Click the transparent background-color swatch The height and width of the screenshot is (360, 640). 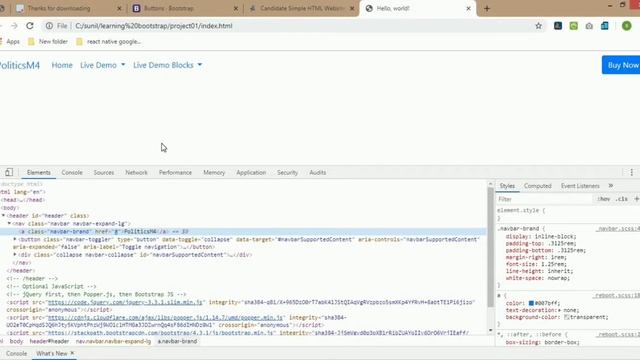[x=567, y=317]
